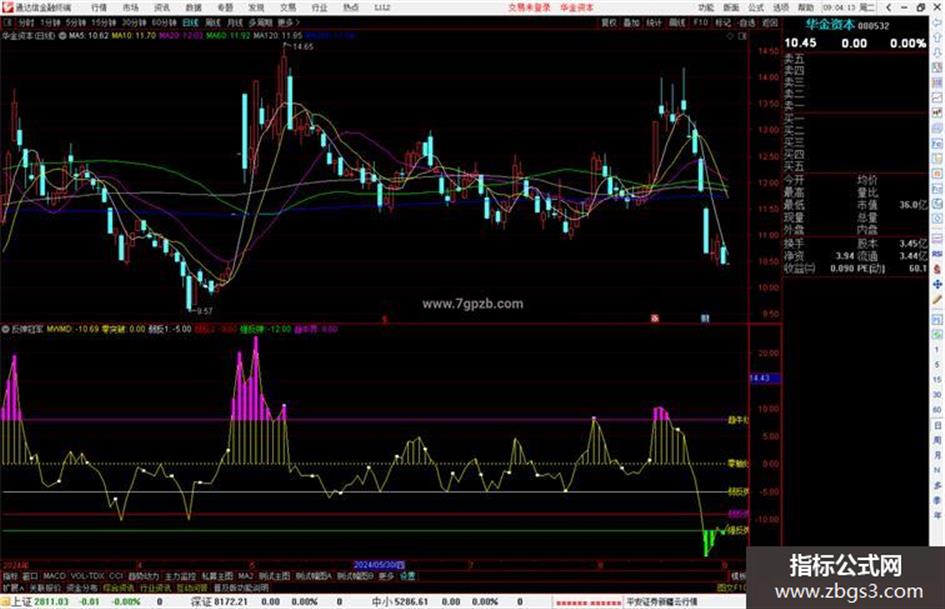The image size is (945, 609).
Task: Expand the 扩展∧ panel
Action: point(13,587)
